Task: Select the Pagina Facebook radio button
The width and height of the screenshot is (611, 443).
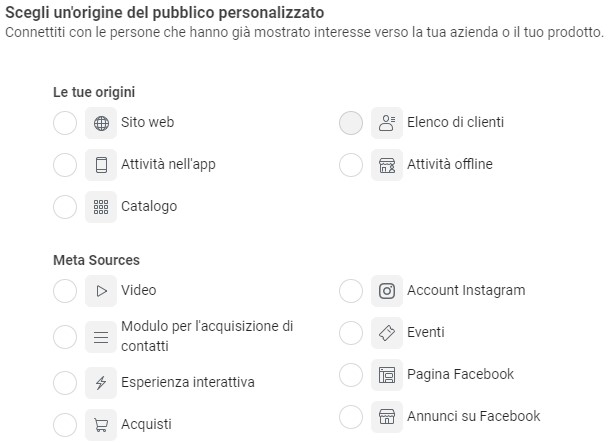Action: 351,375
